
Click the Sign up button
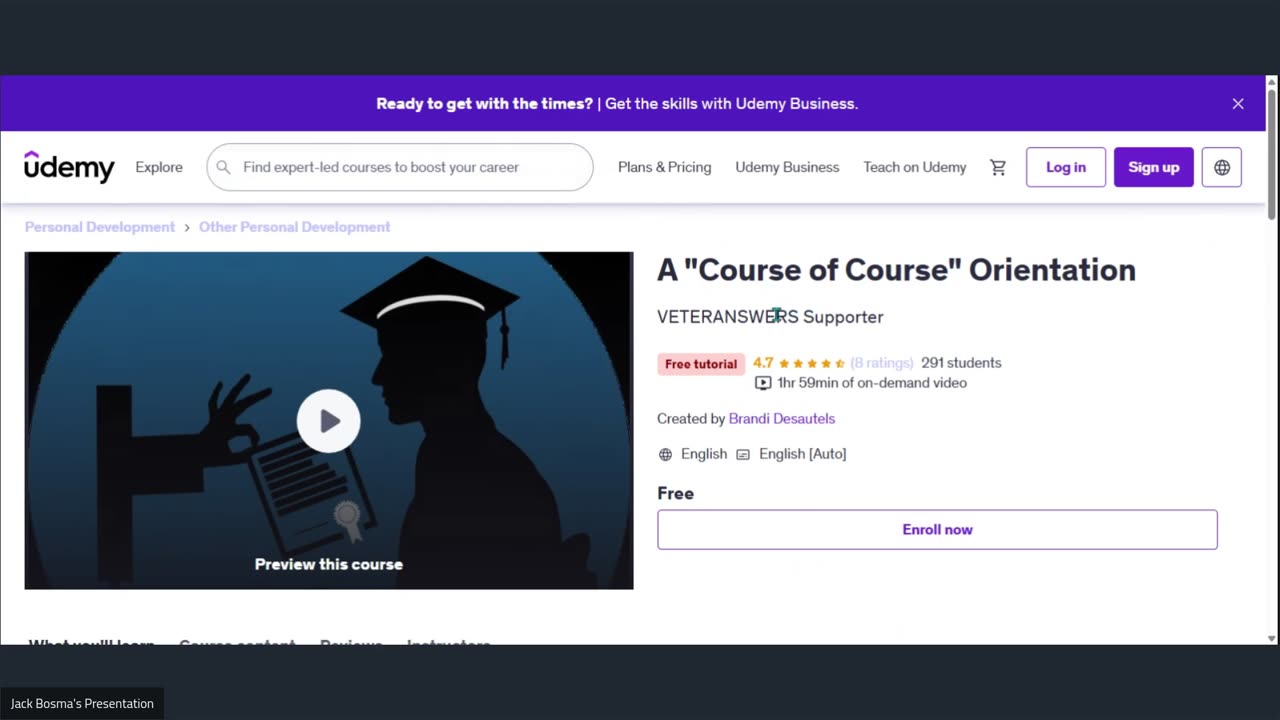click(x=1154, y=167)
